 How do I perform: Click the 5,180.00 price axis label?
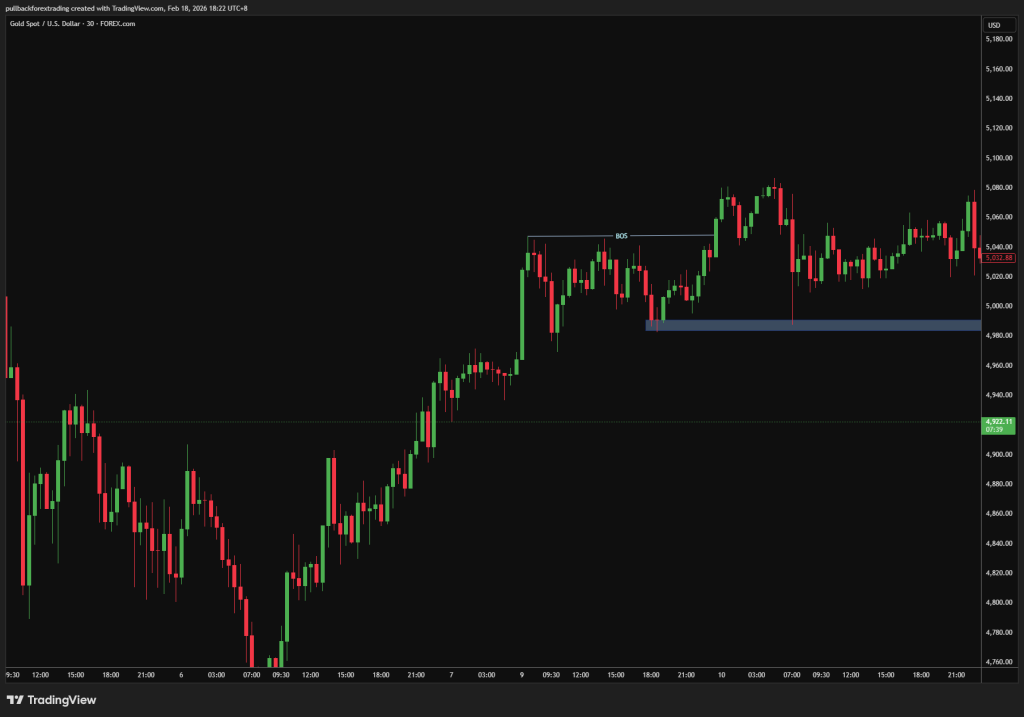(x=999, y=39)
